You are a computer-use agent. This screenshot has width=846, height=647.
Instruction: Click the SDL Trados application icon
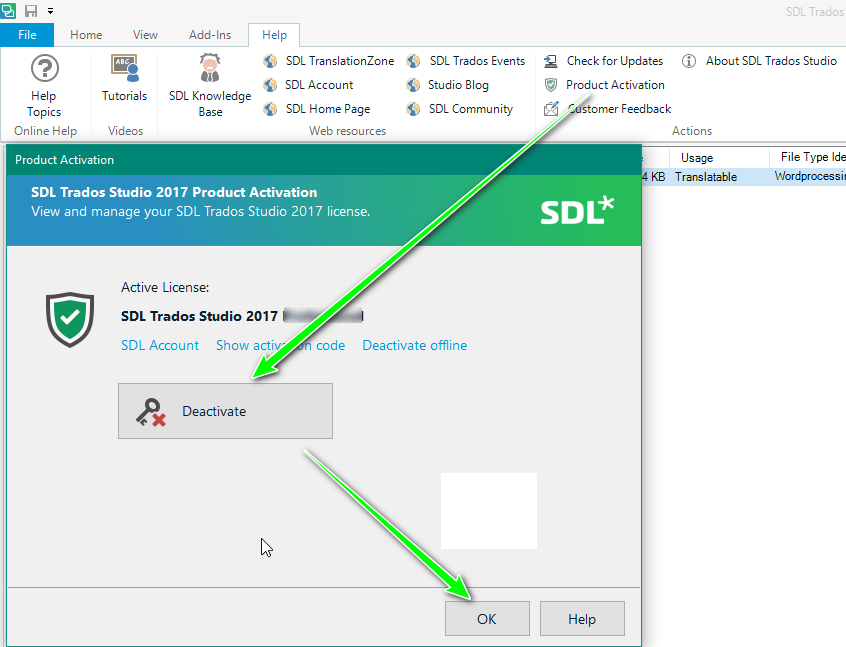tap(9, 10)
